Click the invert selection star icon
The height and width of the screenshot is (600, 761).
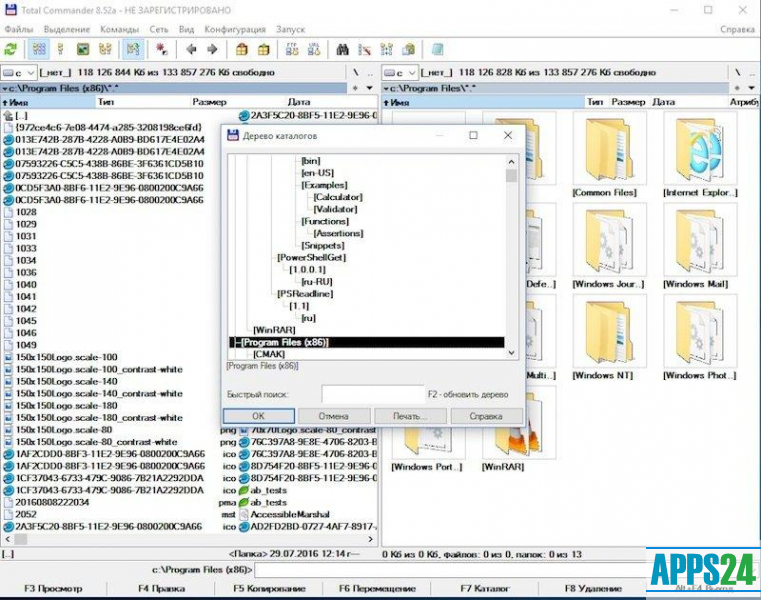[162, 49]
